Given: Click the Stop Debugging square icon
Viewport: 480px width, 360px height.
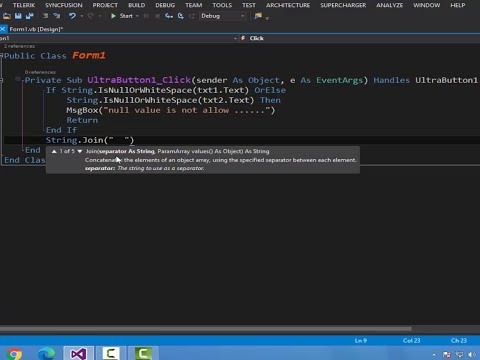Looking at the screenshot, I should pyautogui.click(x=157, y=16).
